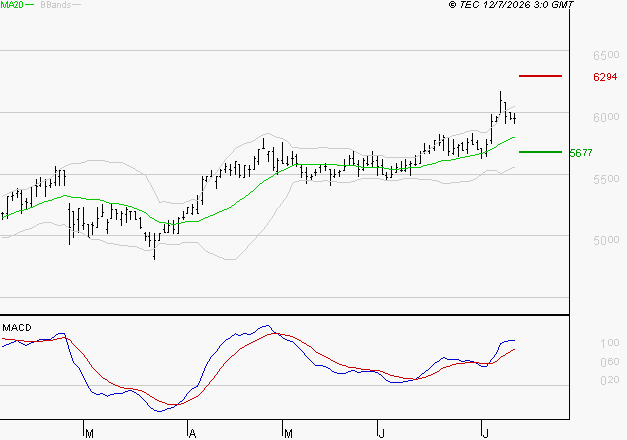Select the red 6294 resistance line

(x=540, y=76)
